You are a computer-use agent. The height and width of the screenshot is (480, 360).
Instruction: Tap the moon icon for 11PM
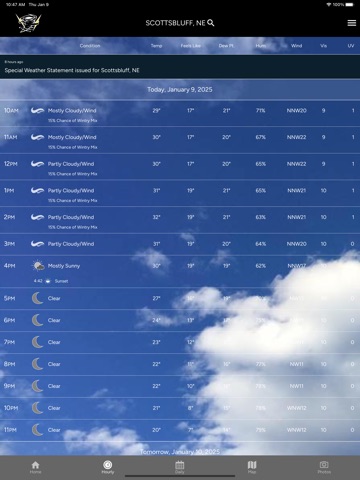pyautogui.click(x=37, y=430)
